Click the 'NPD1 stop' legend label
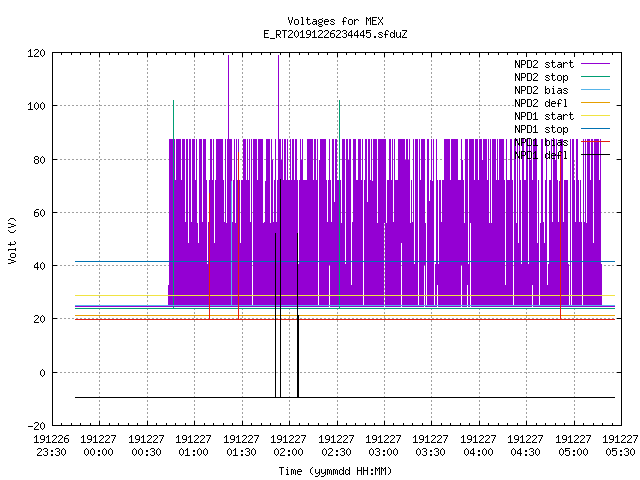The image size is (640, 480). coord(541,129)
